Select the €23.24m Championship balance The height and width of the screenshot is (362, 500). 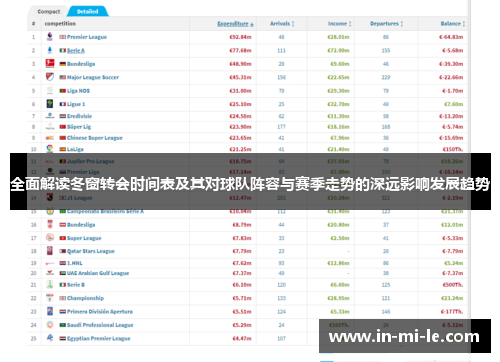(452, 298)
